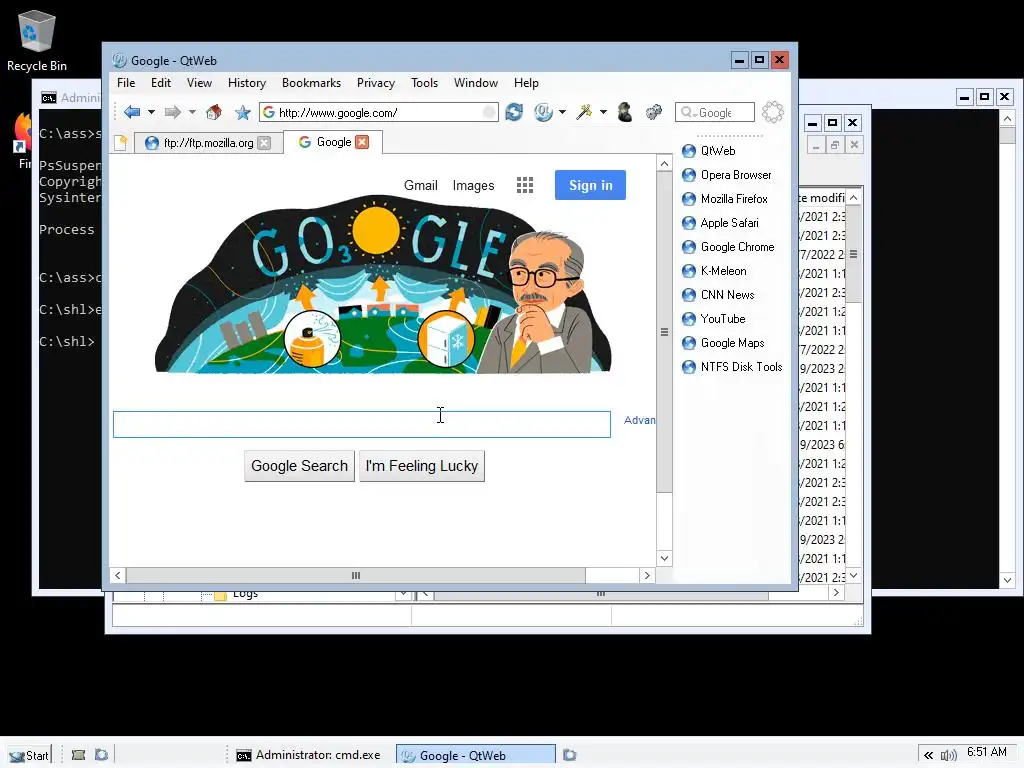
Task: Toggle private browsing spy icon
Action: point(625,112)
